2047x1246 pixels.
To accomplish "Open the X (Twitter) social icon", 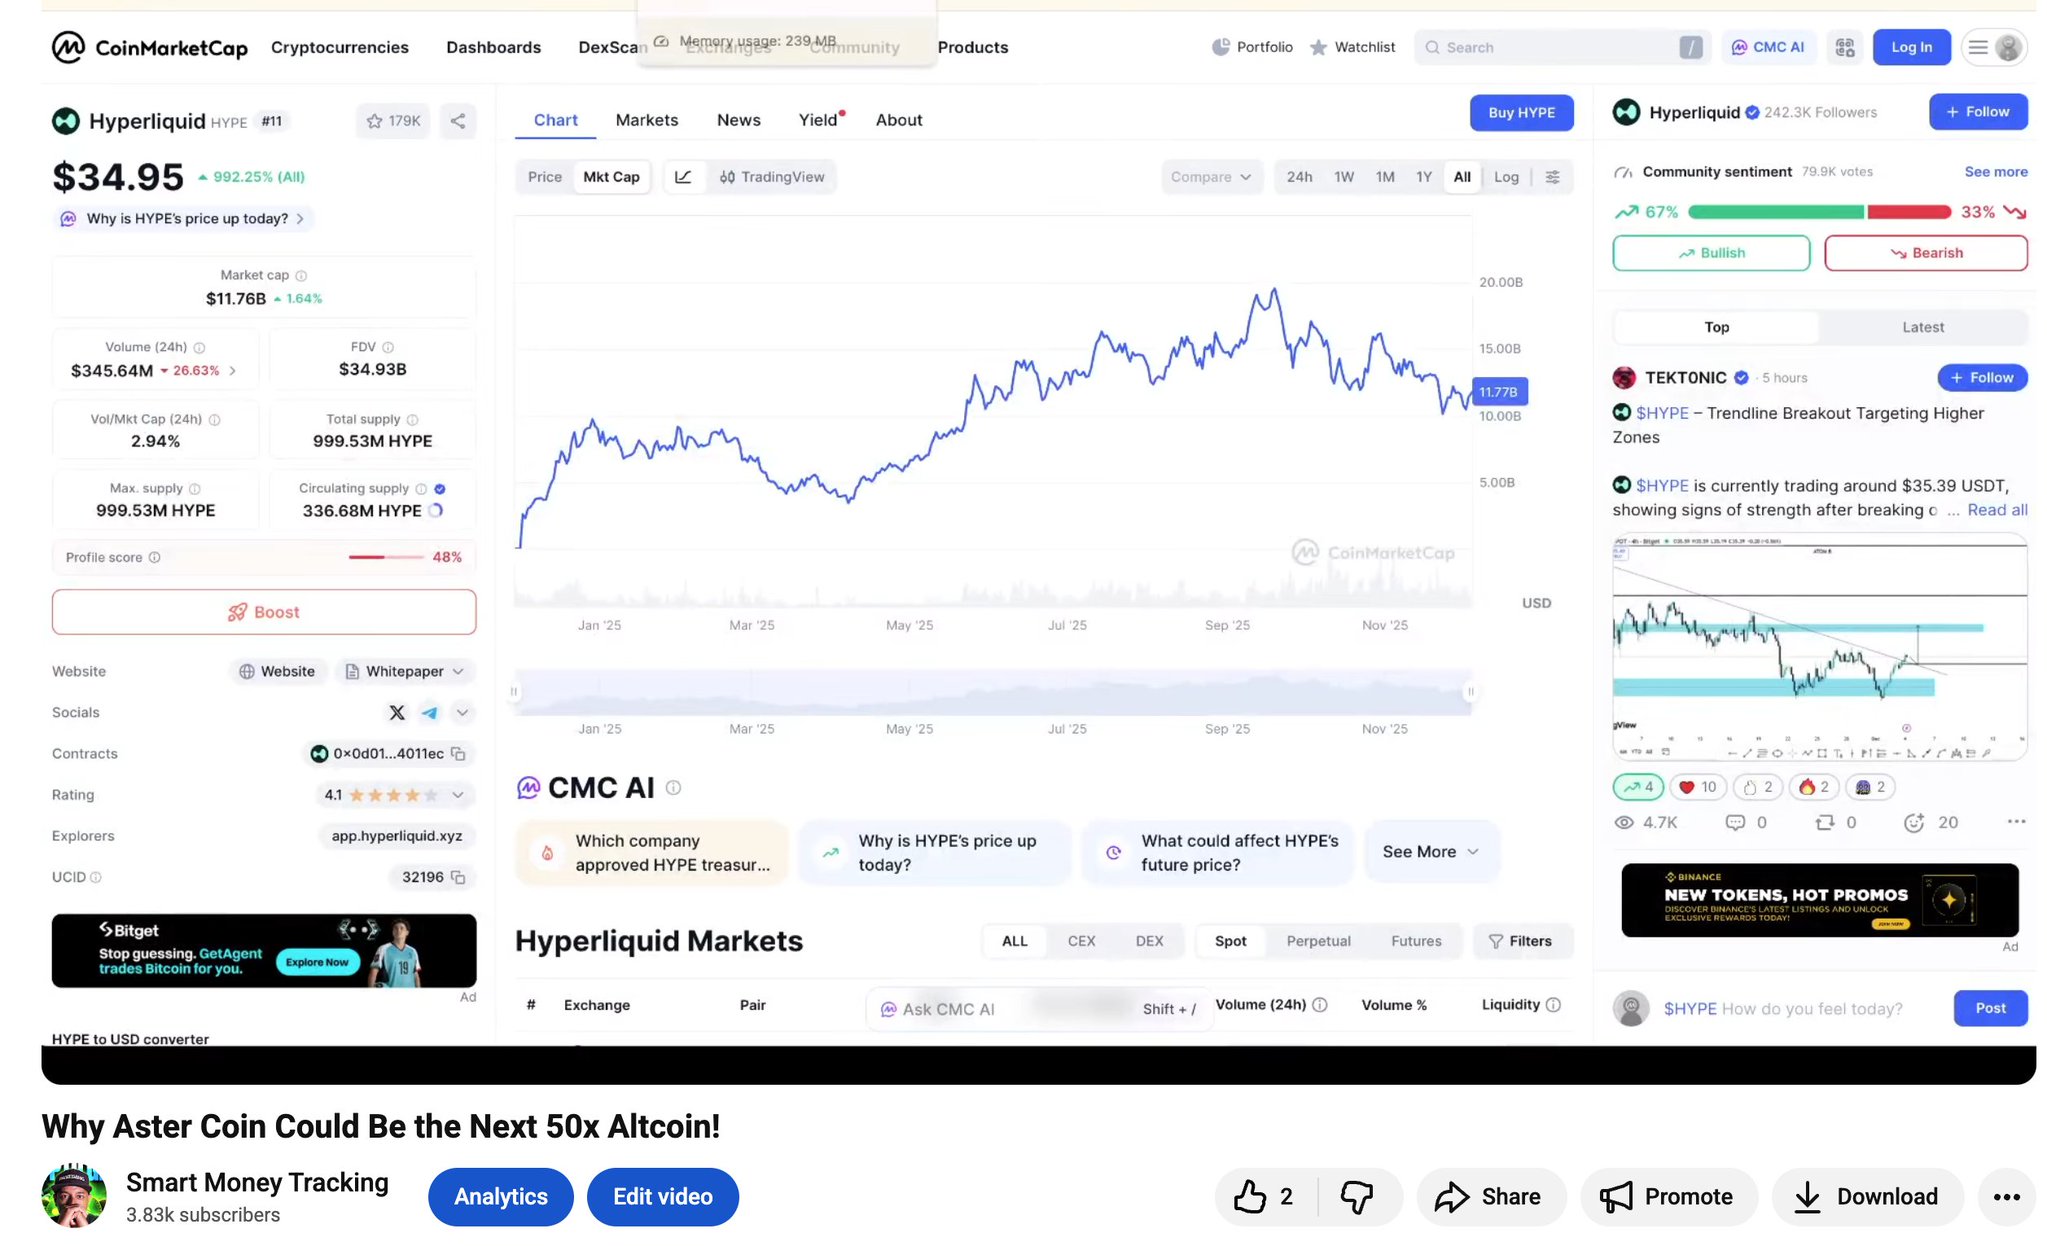I will point(397,713).
